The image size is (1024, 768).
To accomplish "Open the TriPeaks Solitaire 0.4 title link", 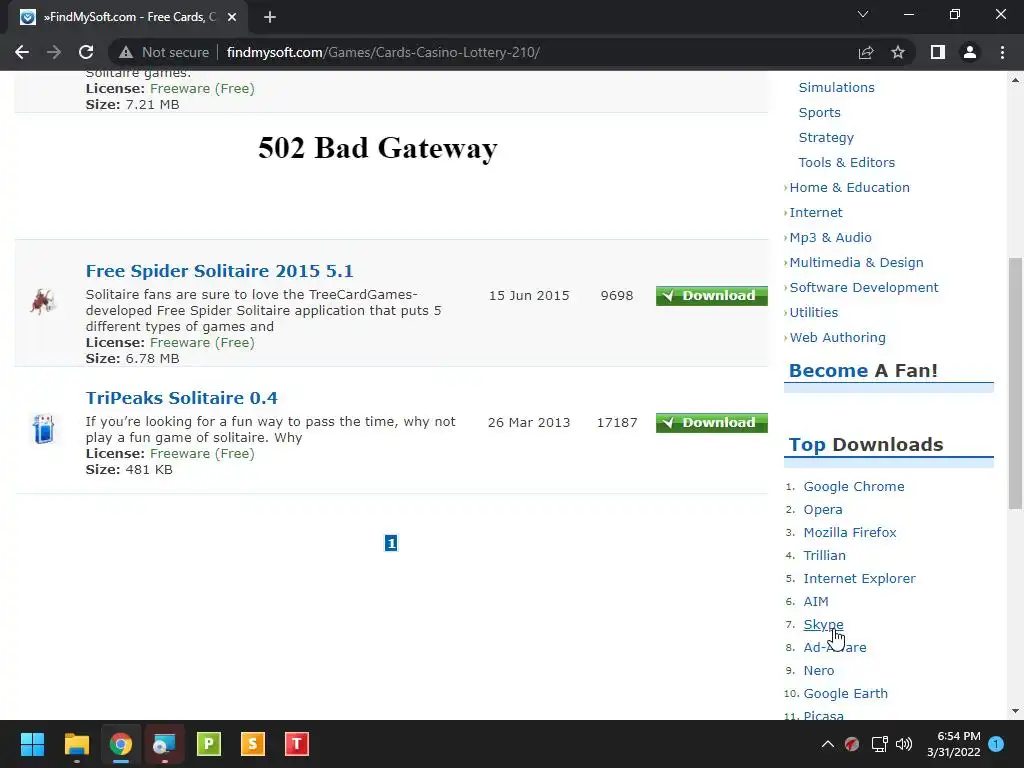I will (182, 398).
